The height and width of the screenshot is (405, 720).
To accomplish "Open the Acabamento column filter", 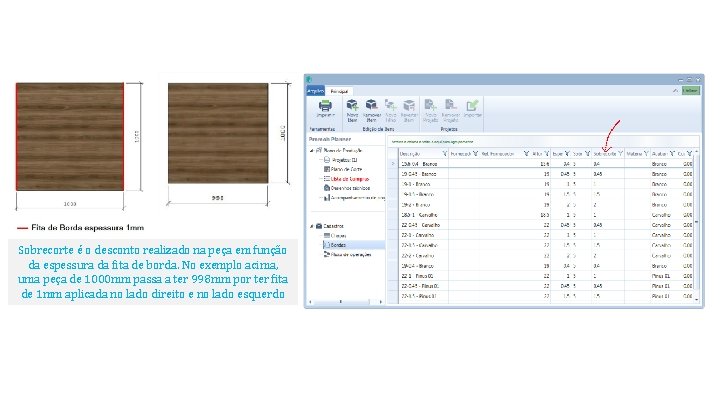I will [x=672, y=153].
